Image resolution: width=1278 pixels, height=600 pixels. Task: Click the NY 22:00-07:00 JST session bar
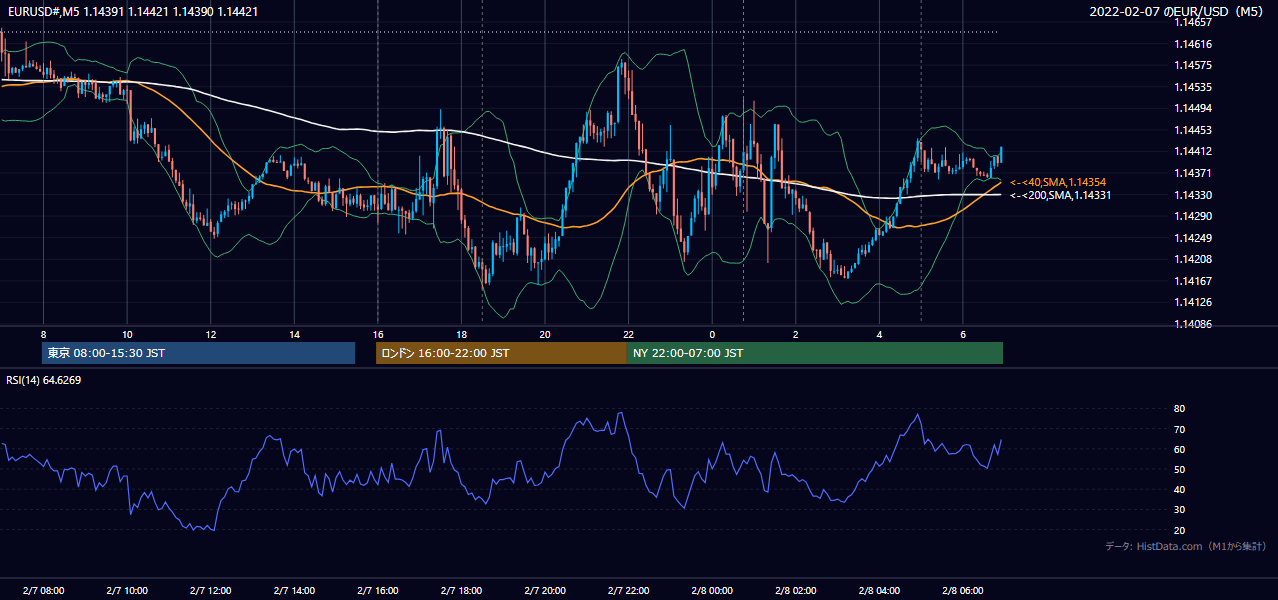click(815, 353)
